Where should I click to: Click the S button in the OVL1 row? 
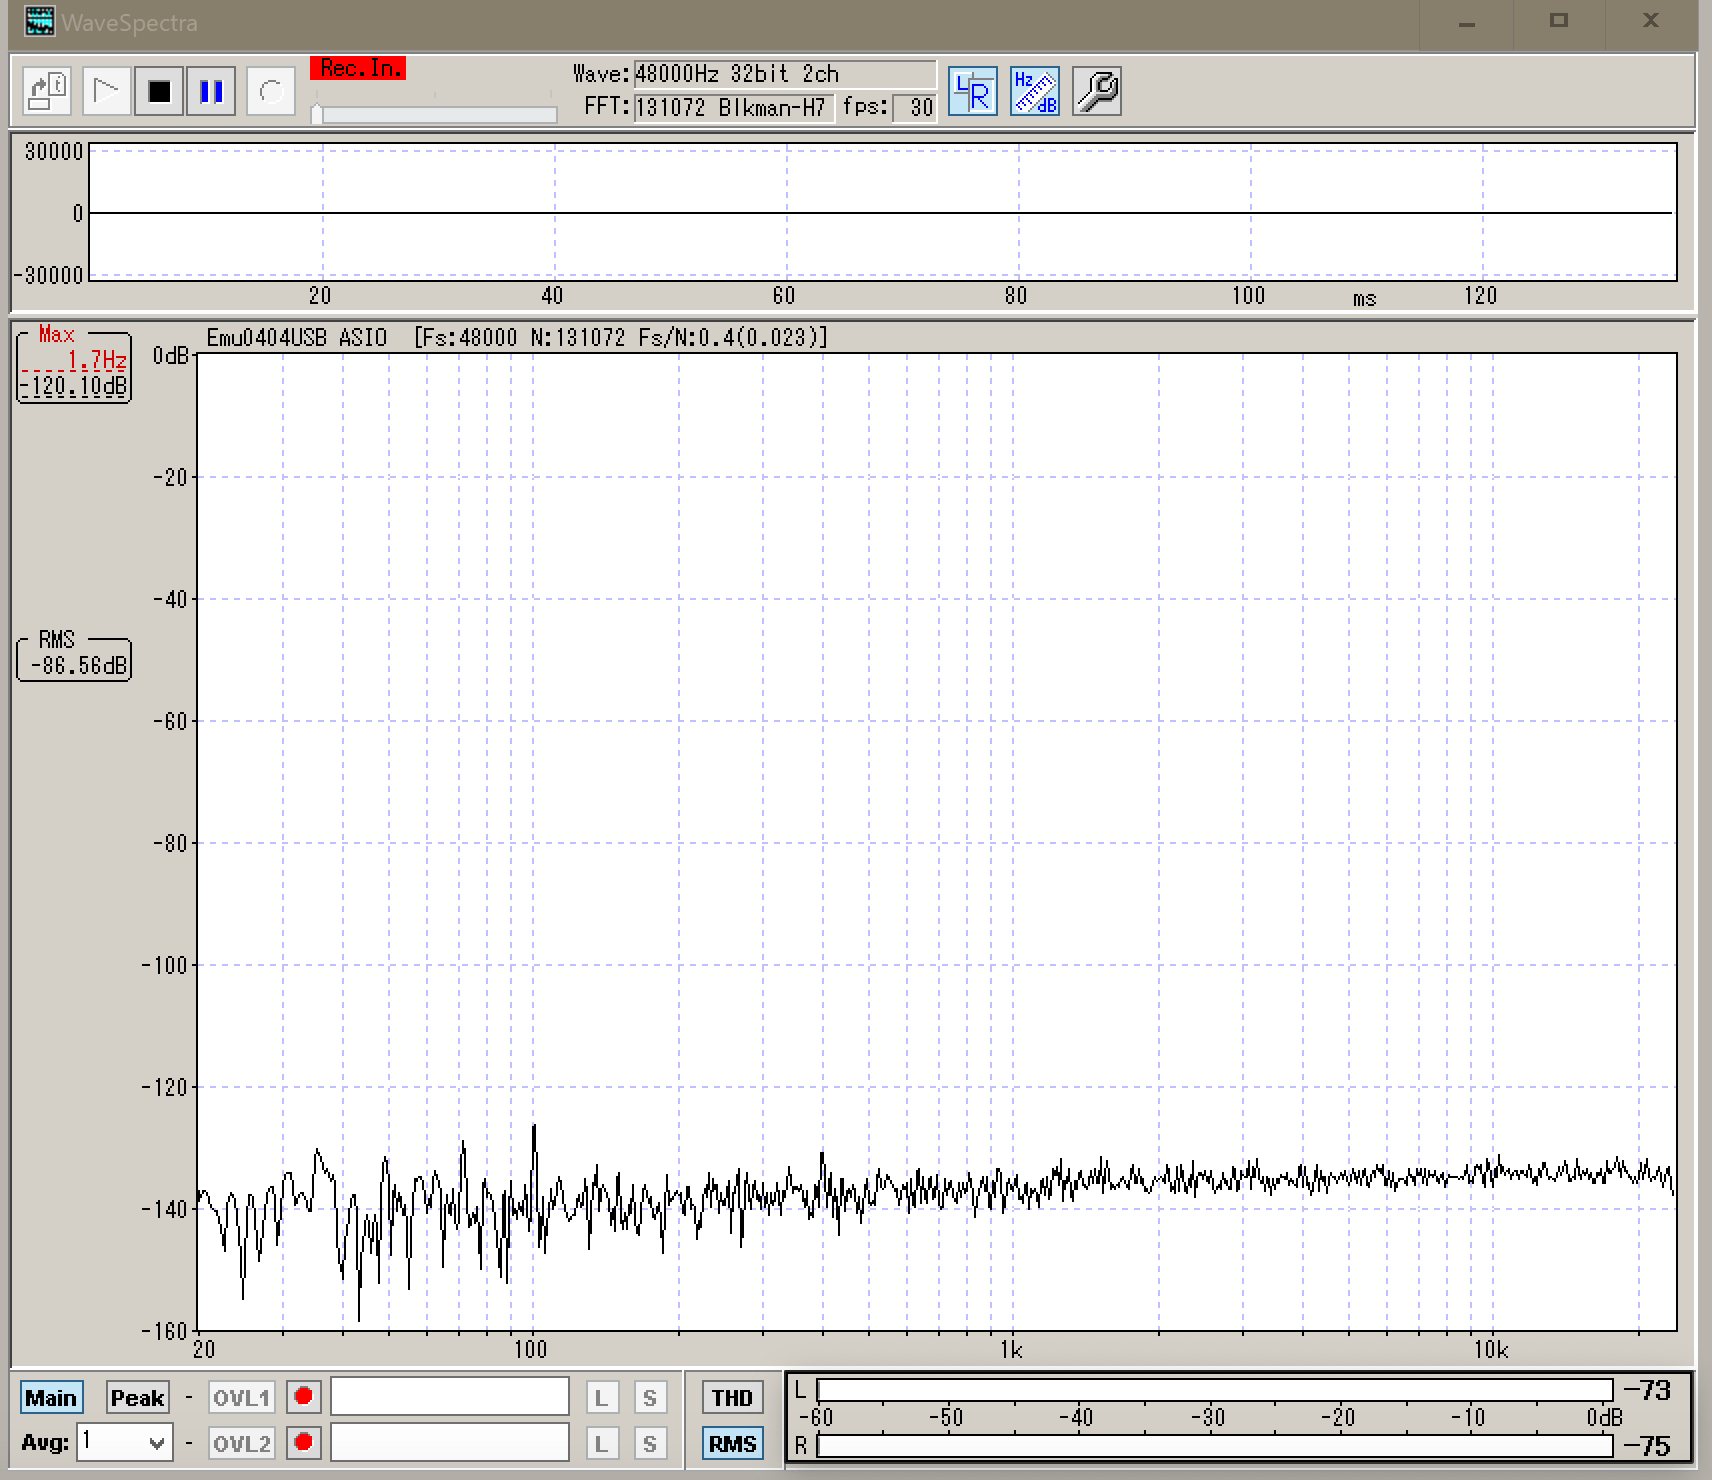tap(650, 1397)
